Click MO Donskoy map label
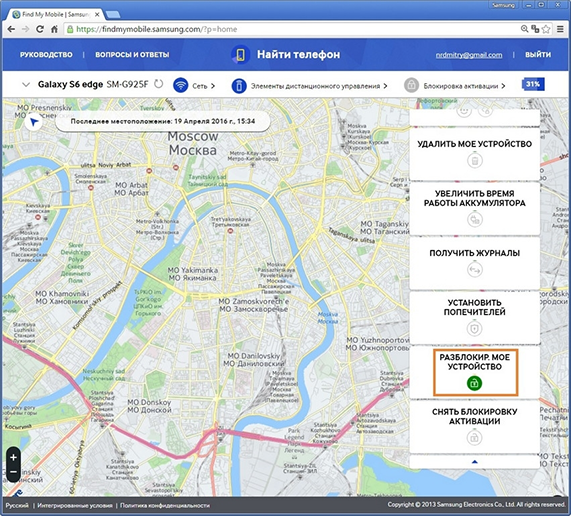The height and width of the screenshot is (516, 571). pyautogui.click(x=149, y=406)
